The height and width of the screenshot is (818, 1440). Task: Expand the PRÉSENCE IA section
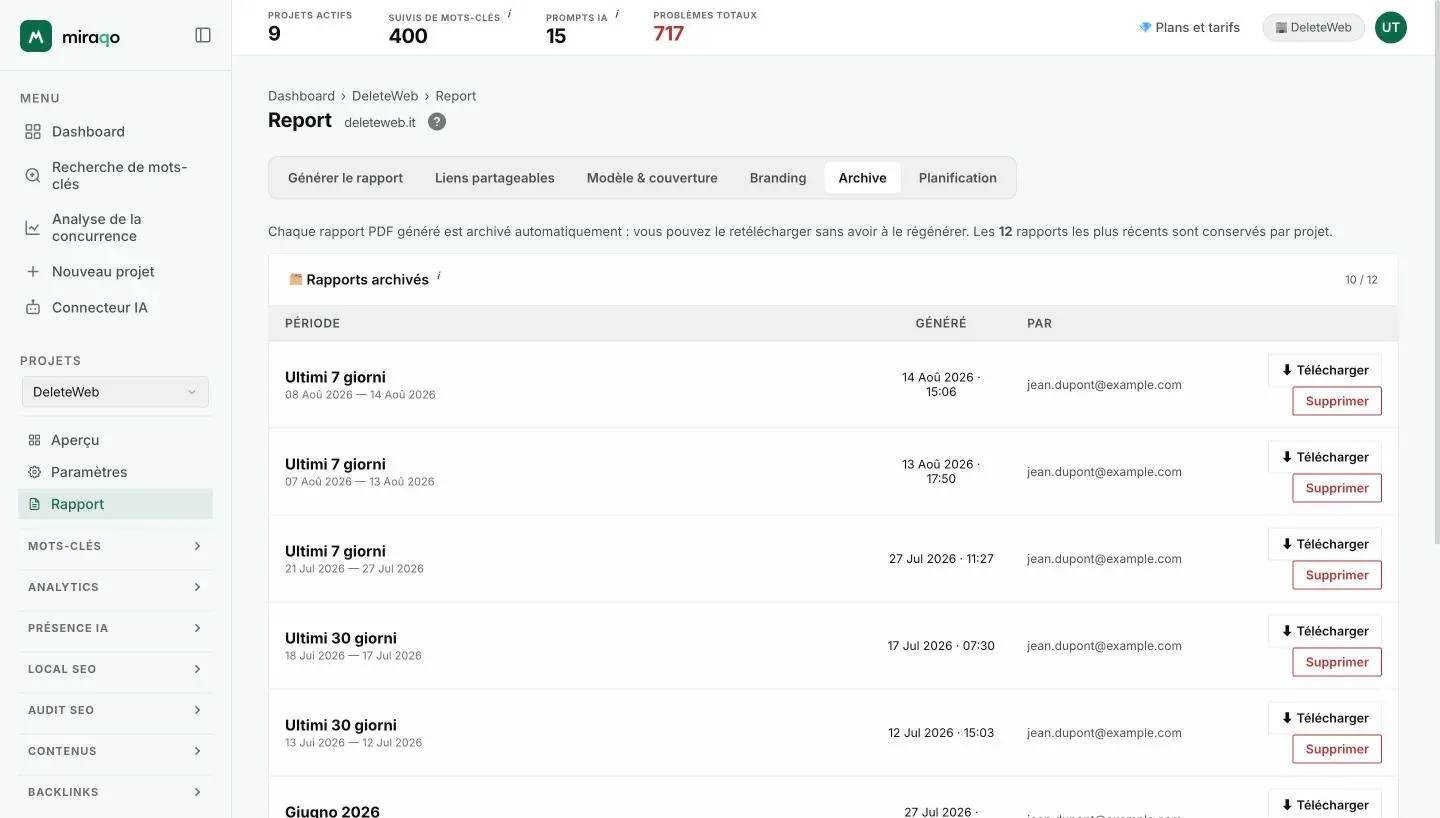[x=116, y=628]
